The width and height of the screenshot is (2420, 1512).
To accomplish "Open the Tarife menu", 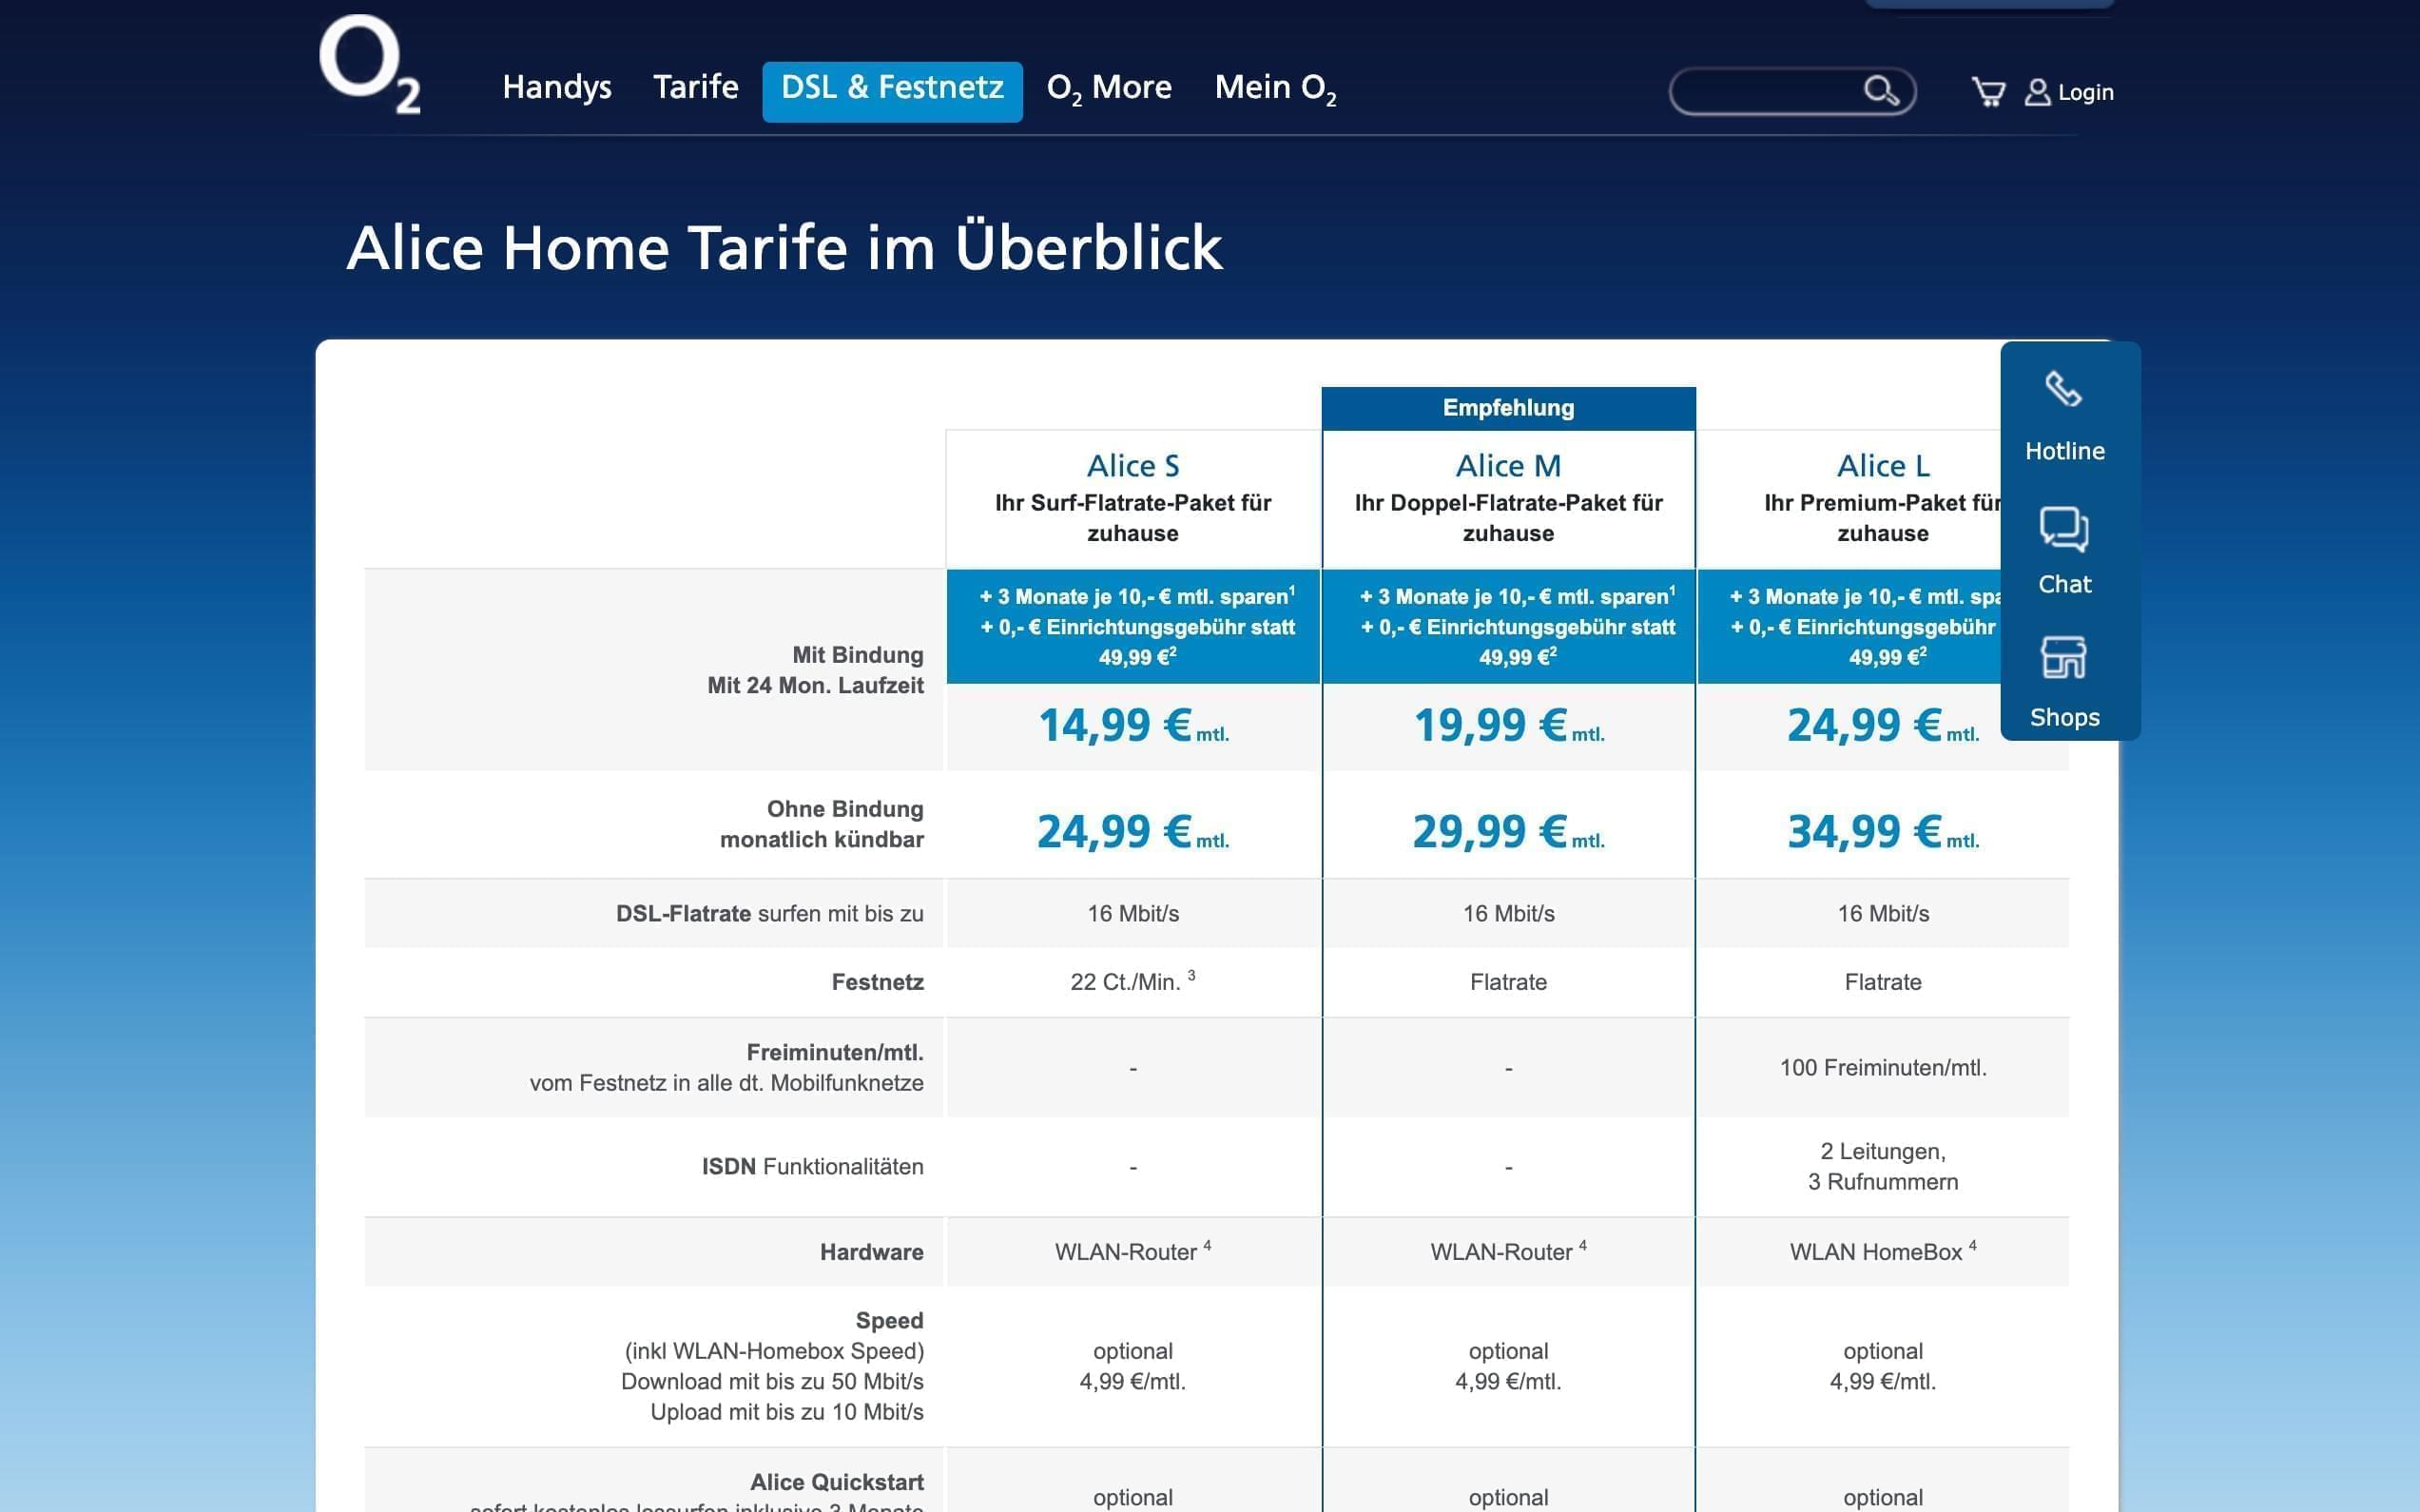I will (696, 87).
